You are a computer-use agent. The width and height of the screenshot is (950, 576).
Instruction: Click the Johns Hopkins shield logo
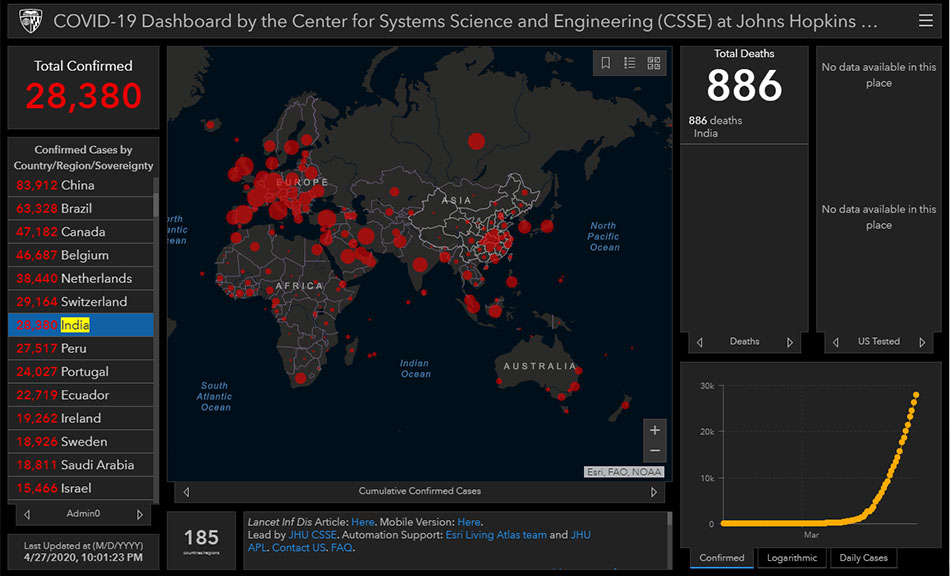pyautogui.click(x=30, y=21)
